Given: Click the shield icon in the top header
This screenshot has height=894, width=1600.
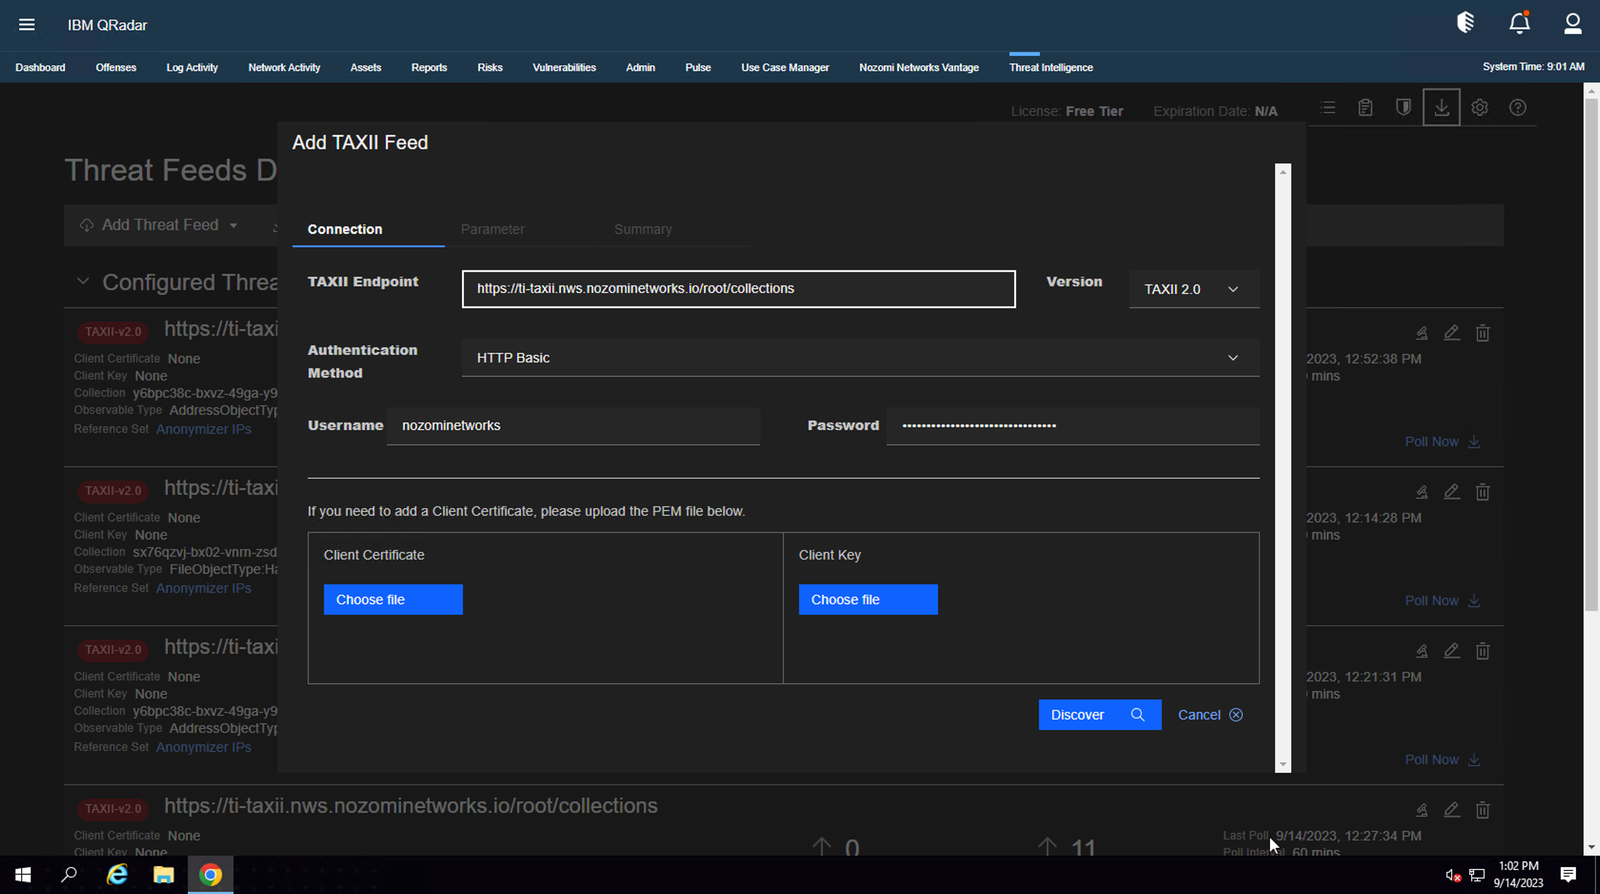Looking at the screenshot, I should click(1466, 23).
